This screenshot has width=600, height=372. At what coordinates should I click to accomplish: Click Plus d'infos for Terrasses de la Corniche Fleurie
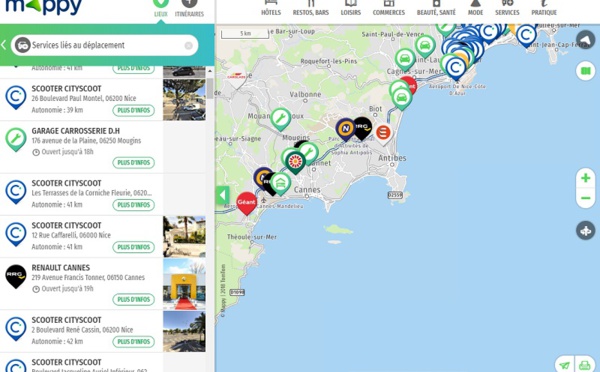[134, 205]
